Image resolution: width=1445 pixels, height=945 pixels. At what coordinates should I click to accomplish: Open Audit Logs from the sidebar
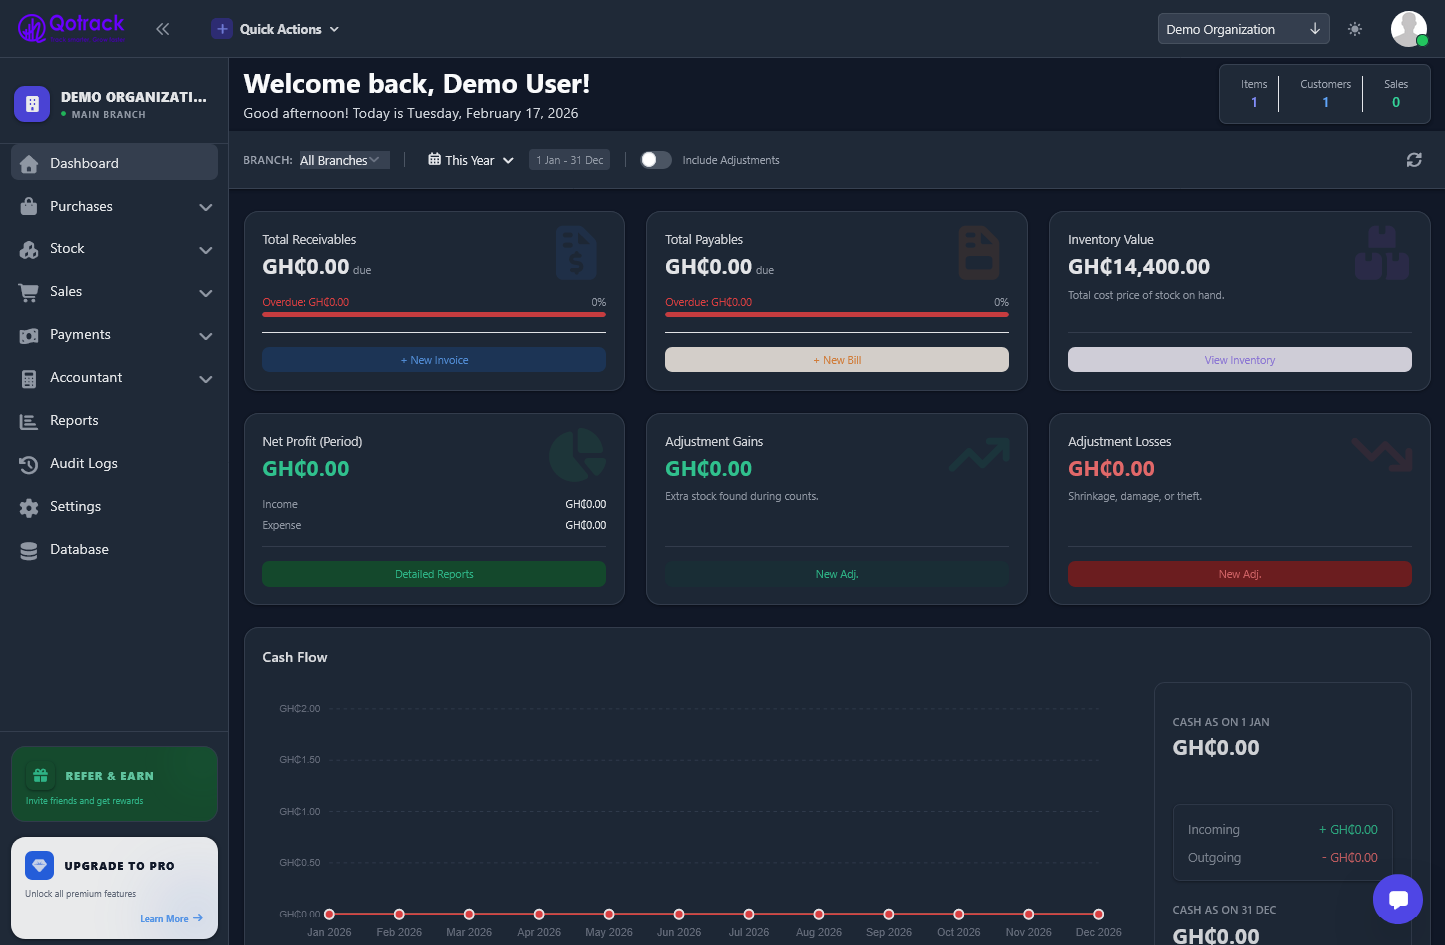pos(114,463)
